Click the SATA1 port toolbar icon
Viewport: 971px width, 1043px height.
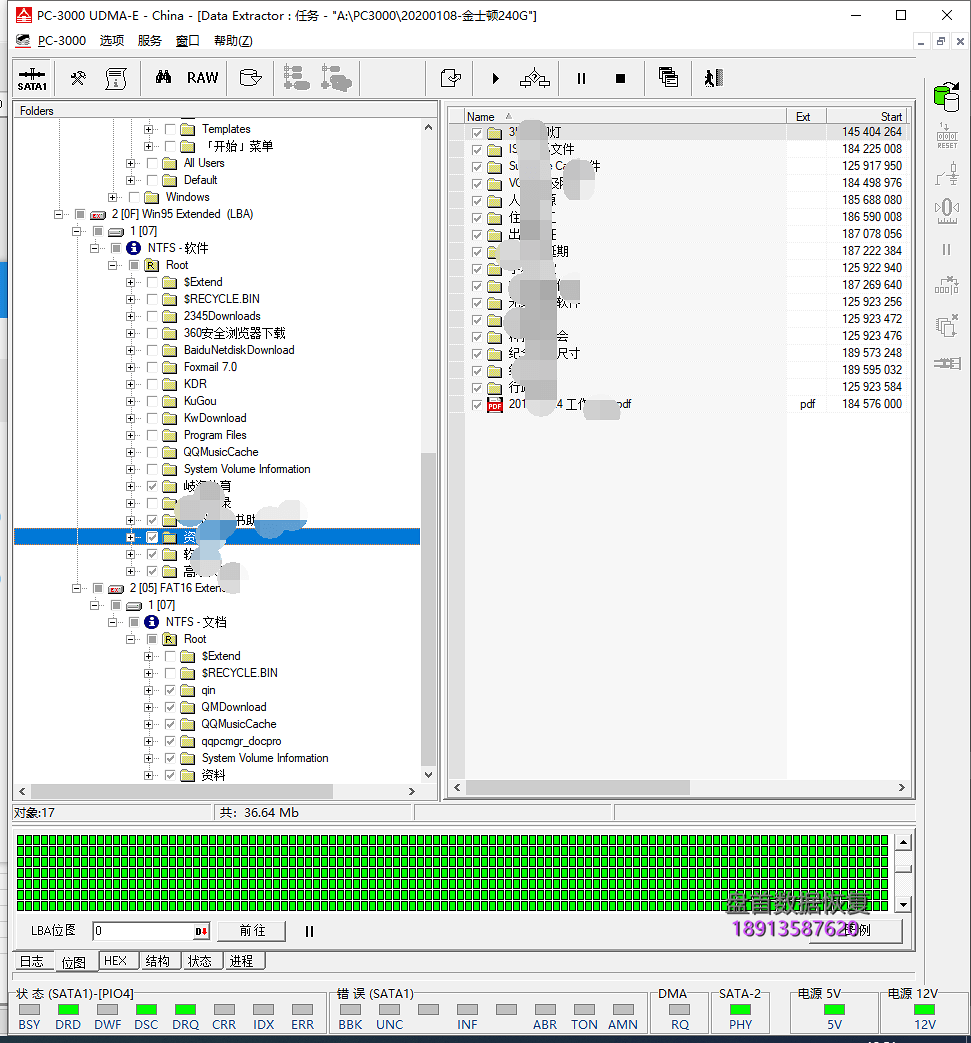(x=32, y=78)
